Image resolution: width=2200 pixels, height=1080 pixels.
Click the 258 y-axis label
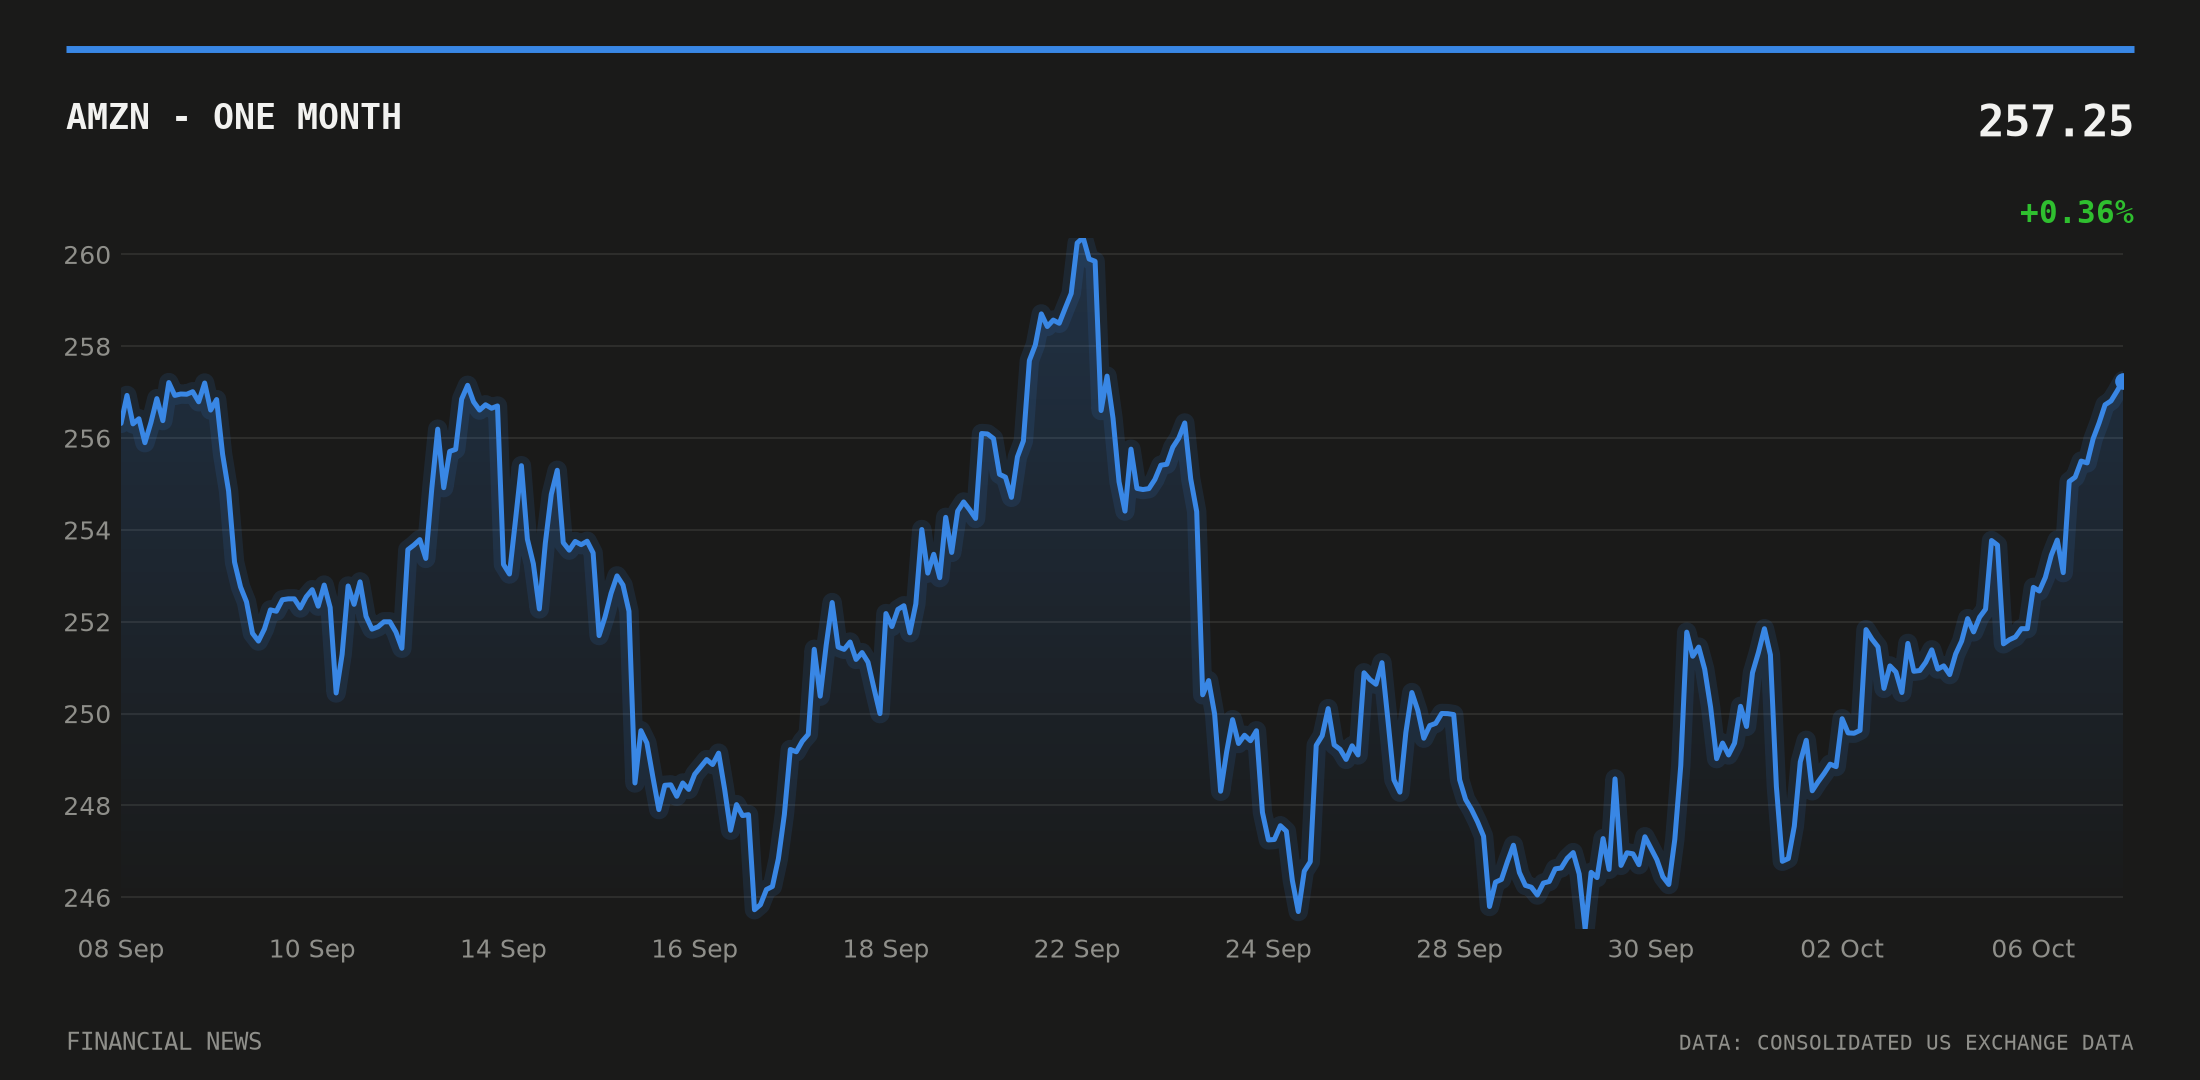pyautogui.click(x=87, y=347)
